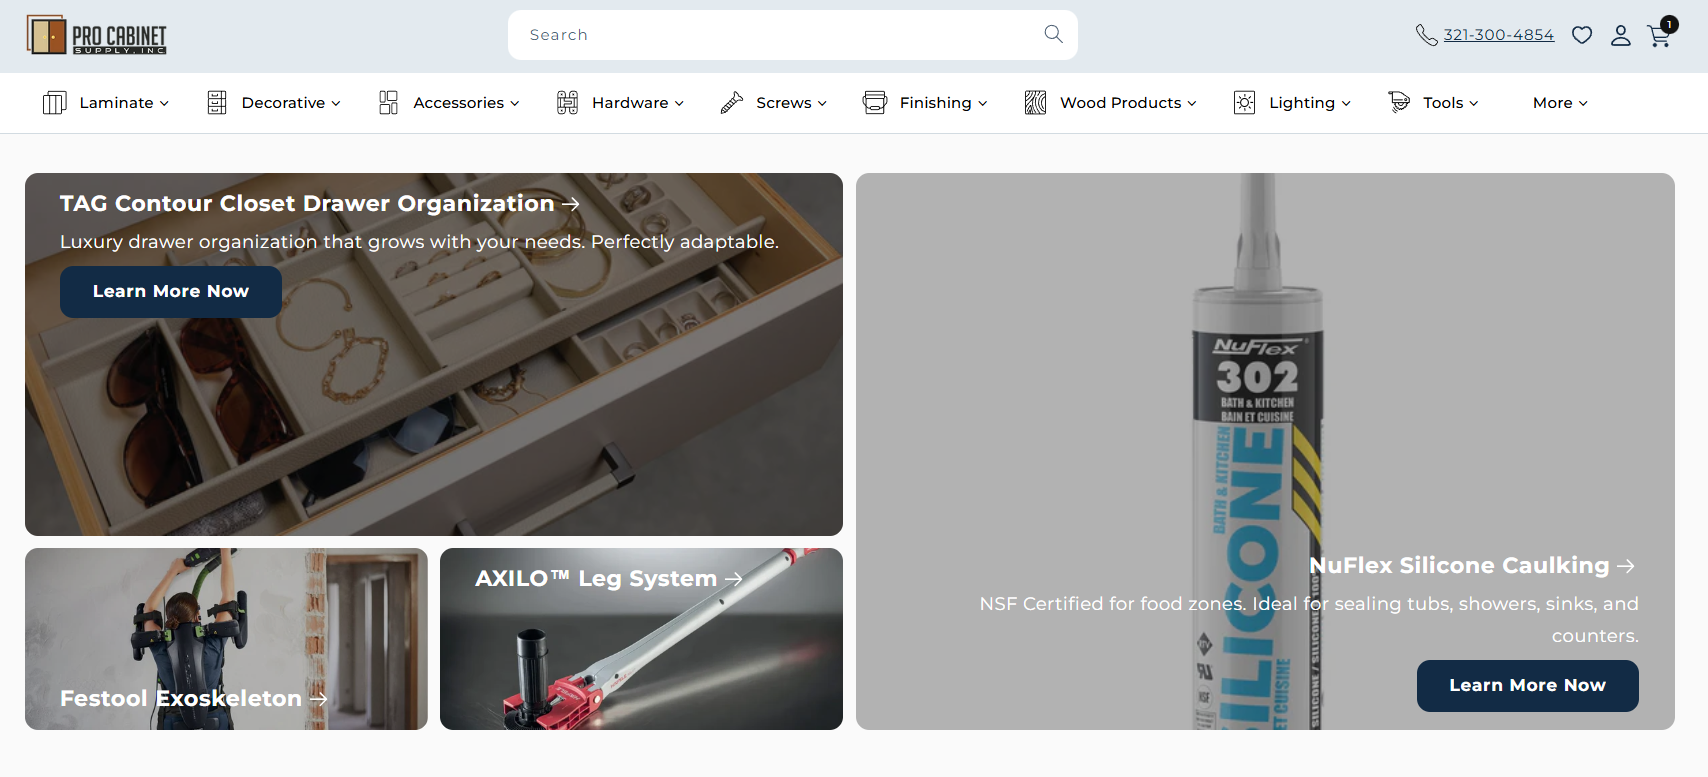Image resolution: width=1708 pixels, height=777 pixels.
Task: Expand the Hardware dropdown chevron
Action: pos(679,103)
